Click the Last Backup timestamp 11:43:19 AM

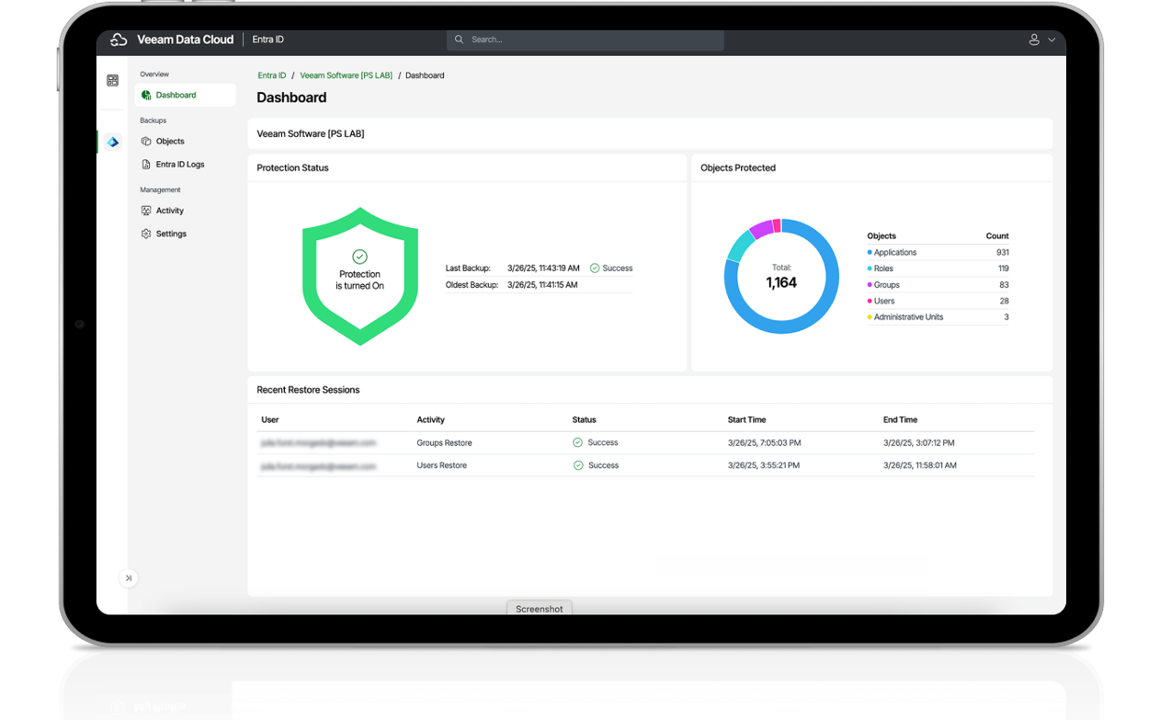point(543,268)
